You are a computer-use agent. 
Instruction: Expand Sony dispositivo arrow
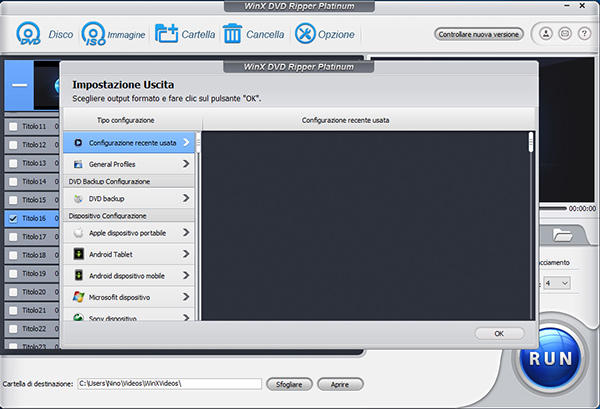(186, 318)
